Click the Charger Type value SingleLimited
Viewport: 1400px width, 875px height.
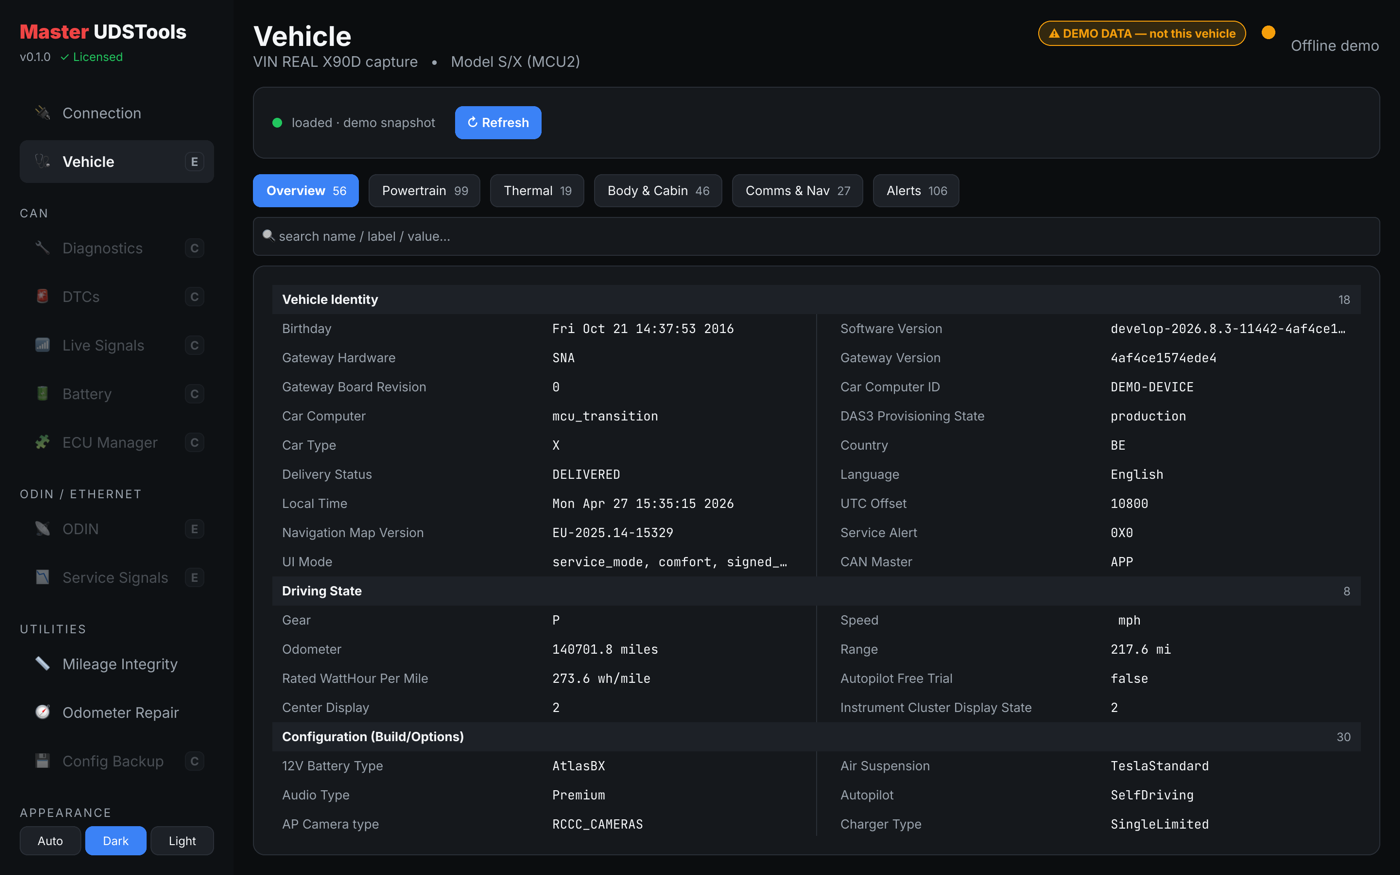tap(1160, 824)
